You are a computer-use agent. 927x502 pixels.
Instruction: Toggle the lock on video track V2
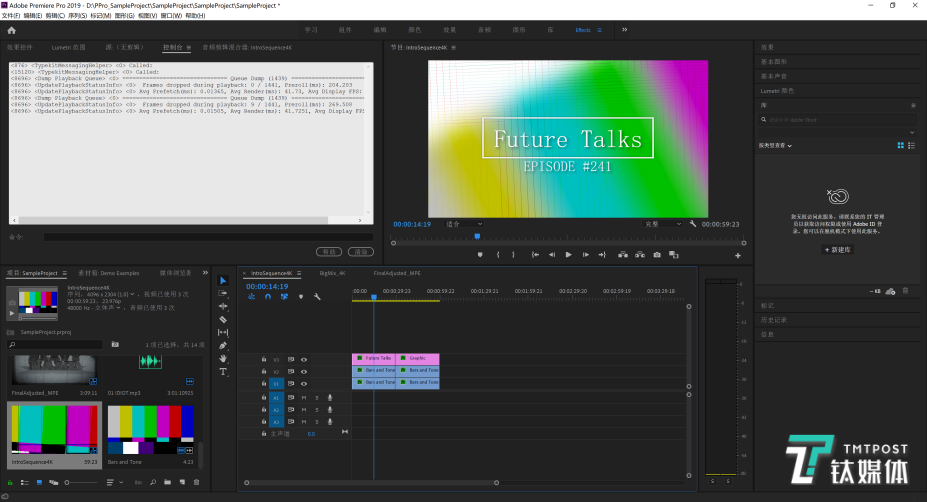pos(264,371)
